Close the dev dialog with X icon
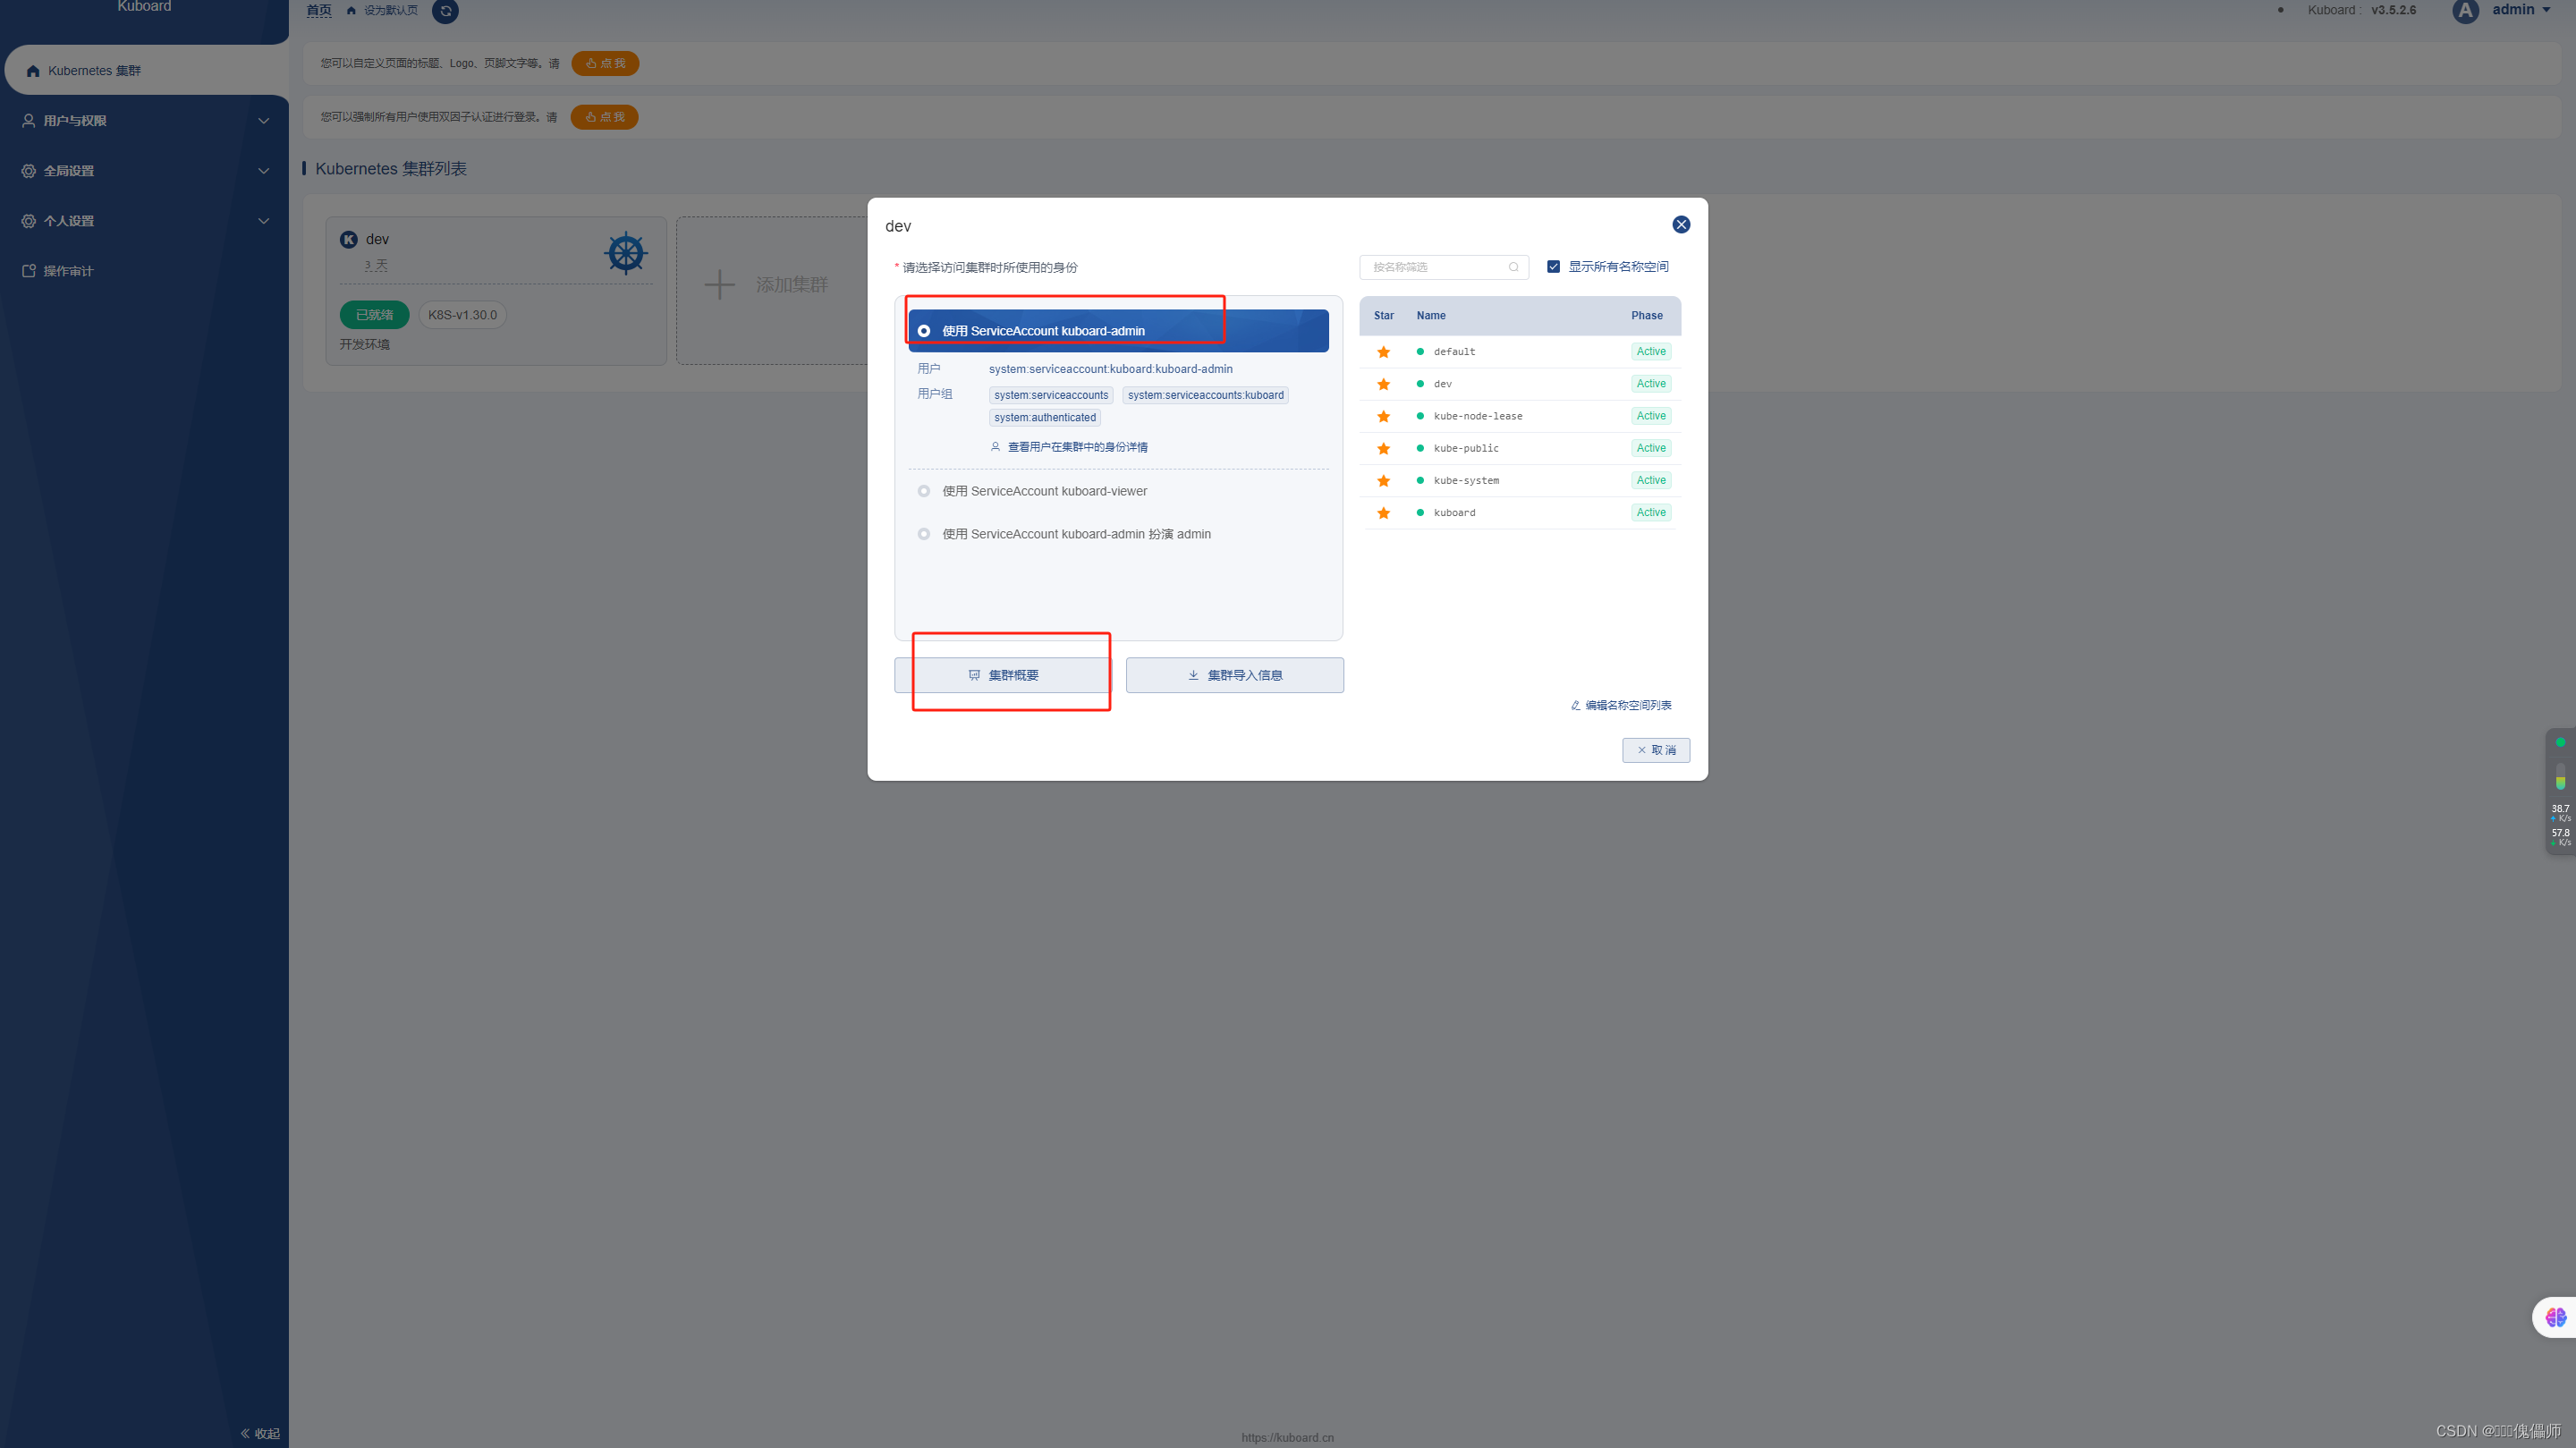The height and width of the screenshot is (1448, 2576). tap(1681, 225)
